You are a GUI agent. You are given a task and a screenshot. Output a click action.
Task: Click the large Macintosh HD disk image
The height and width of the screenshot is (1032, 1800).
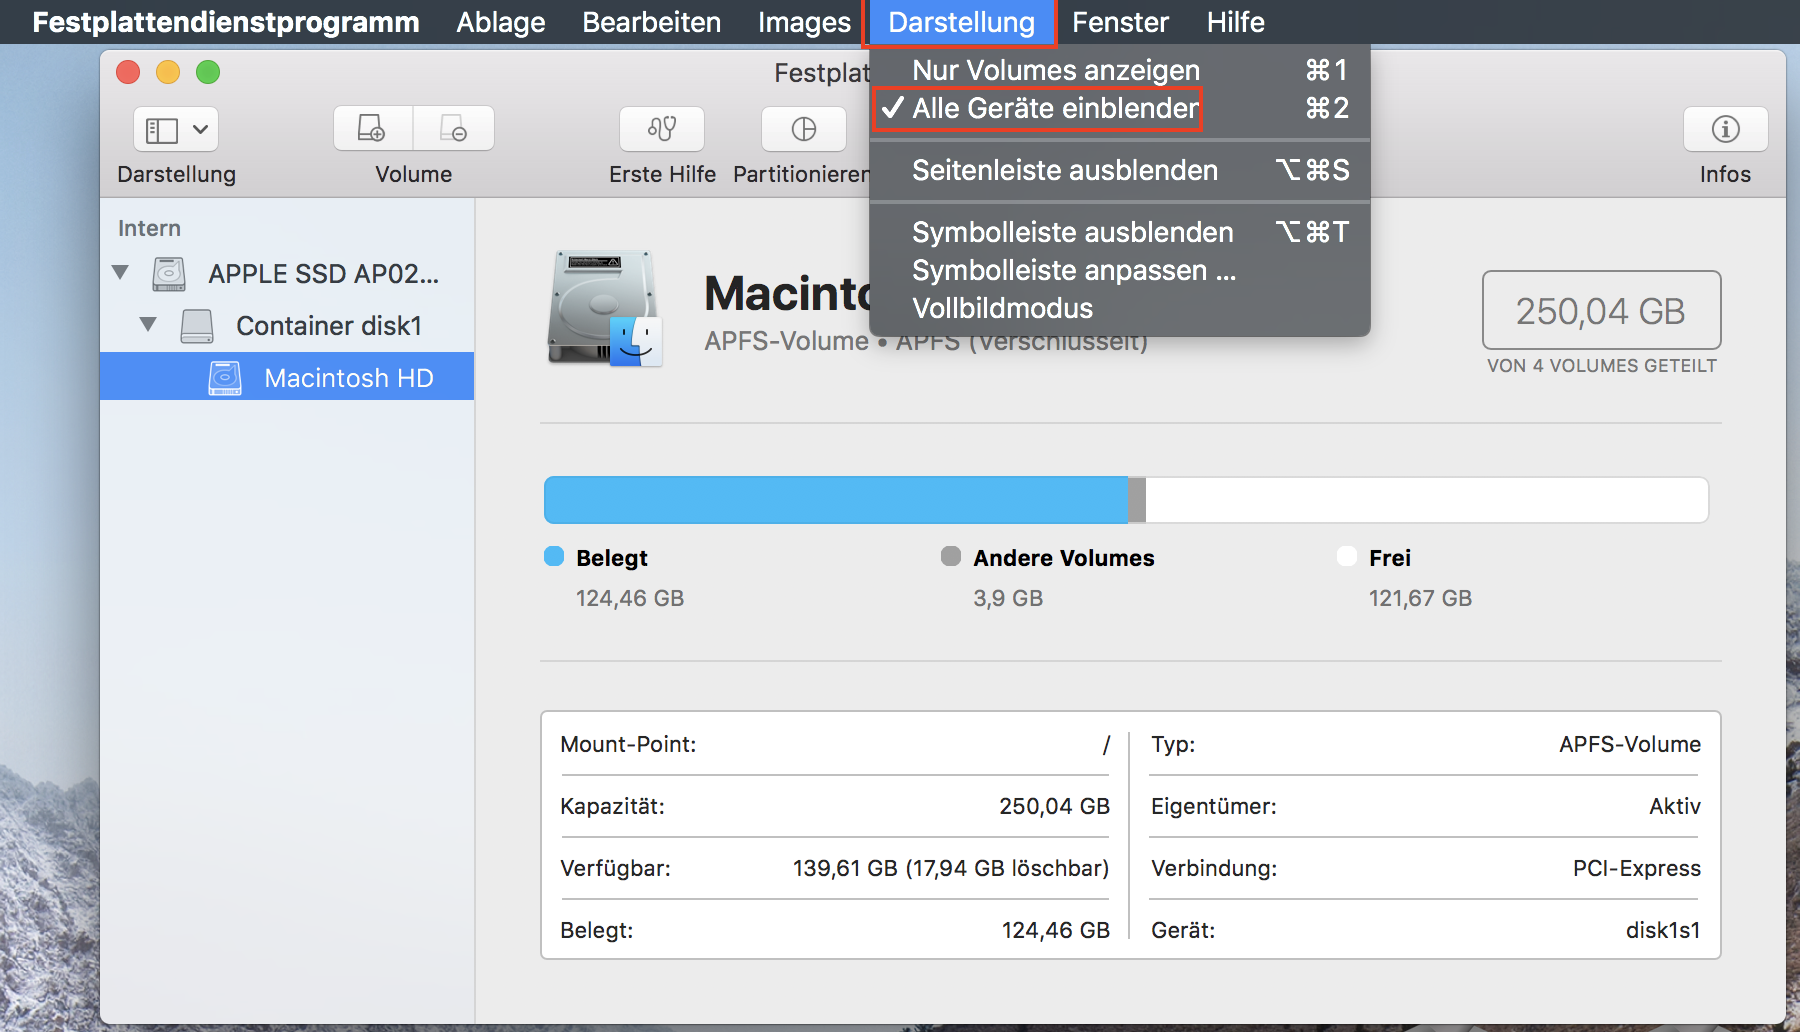[603, 309]
